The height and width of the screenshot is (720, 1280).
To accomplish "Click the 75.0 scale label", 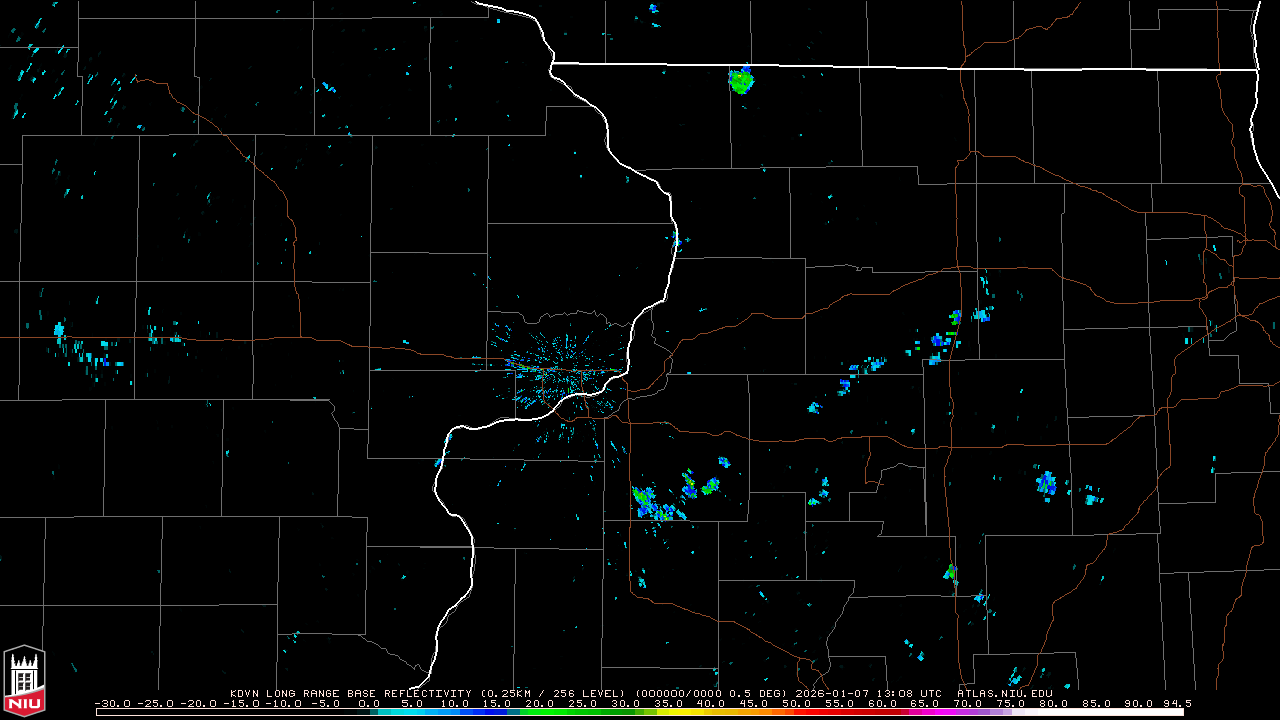I will 1011,704.
